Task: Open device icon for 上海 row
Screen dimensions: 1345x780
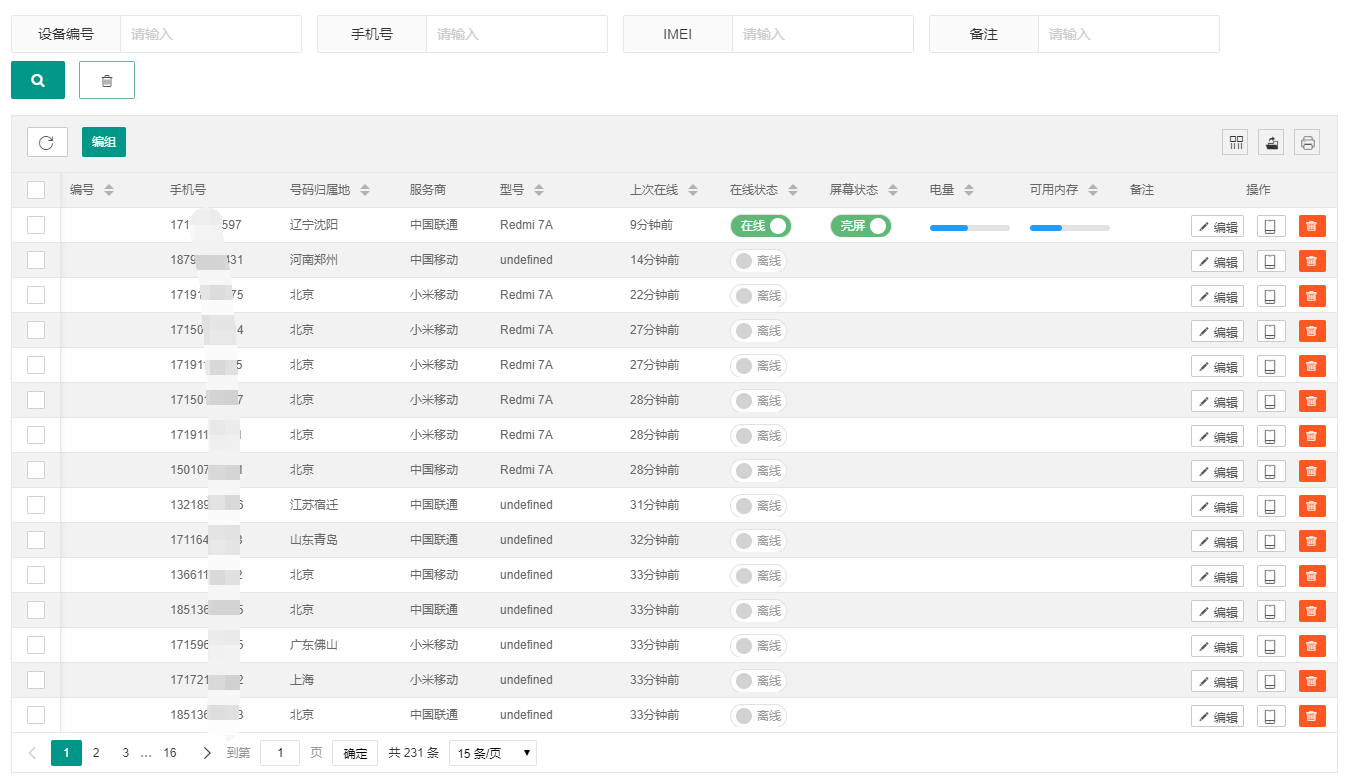Action: click(1271, 681)
